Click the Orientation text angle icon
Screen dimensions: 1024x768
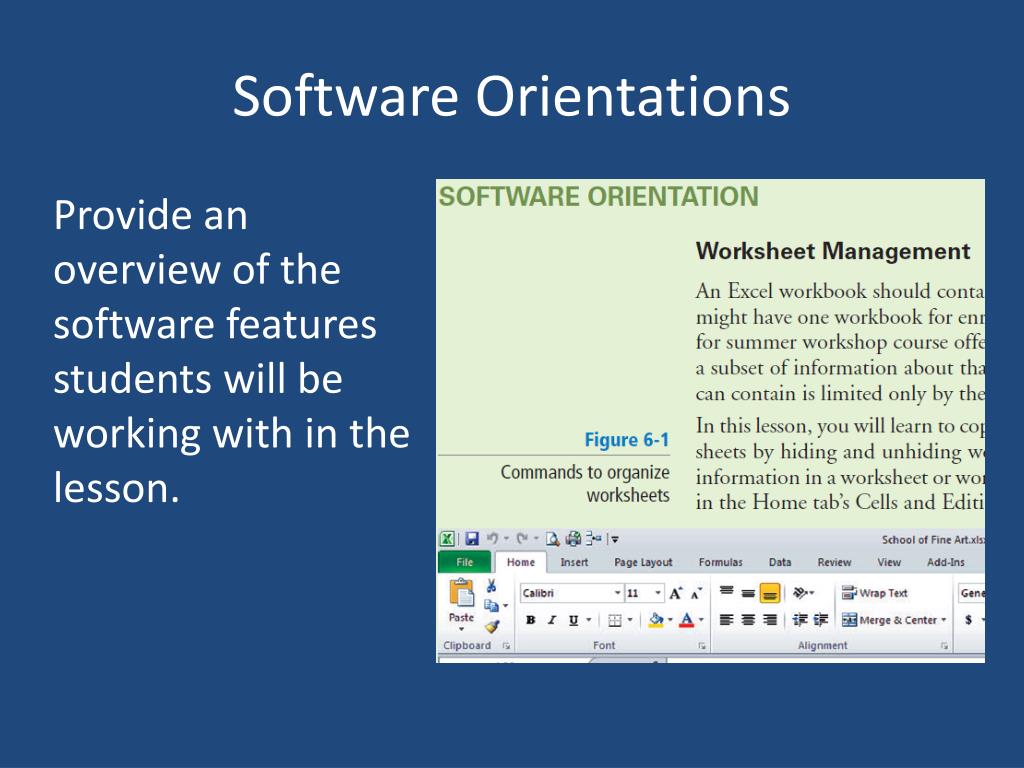(801, 593)
